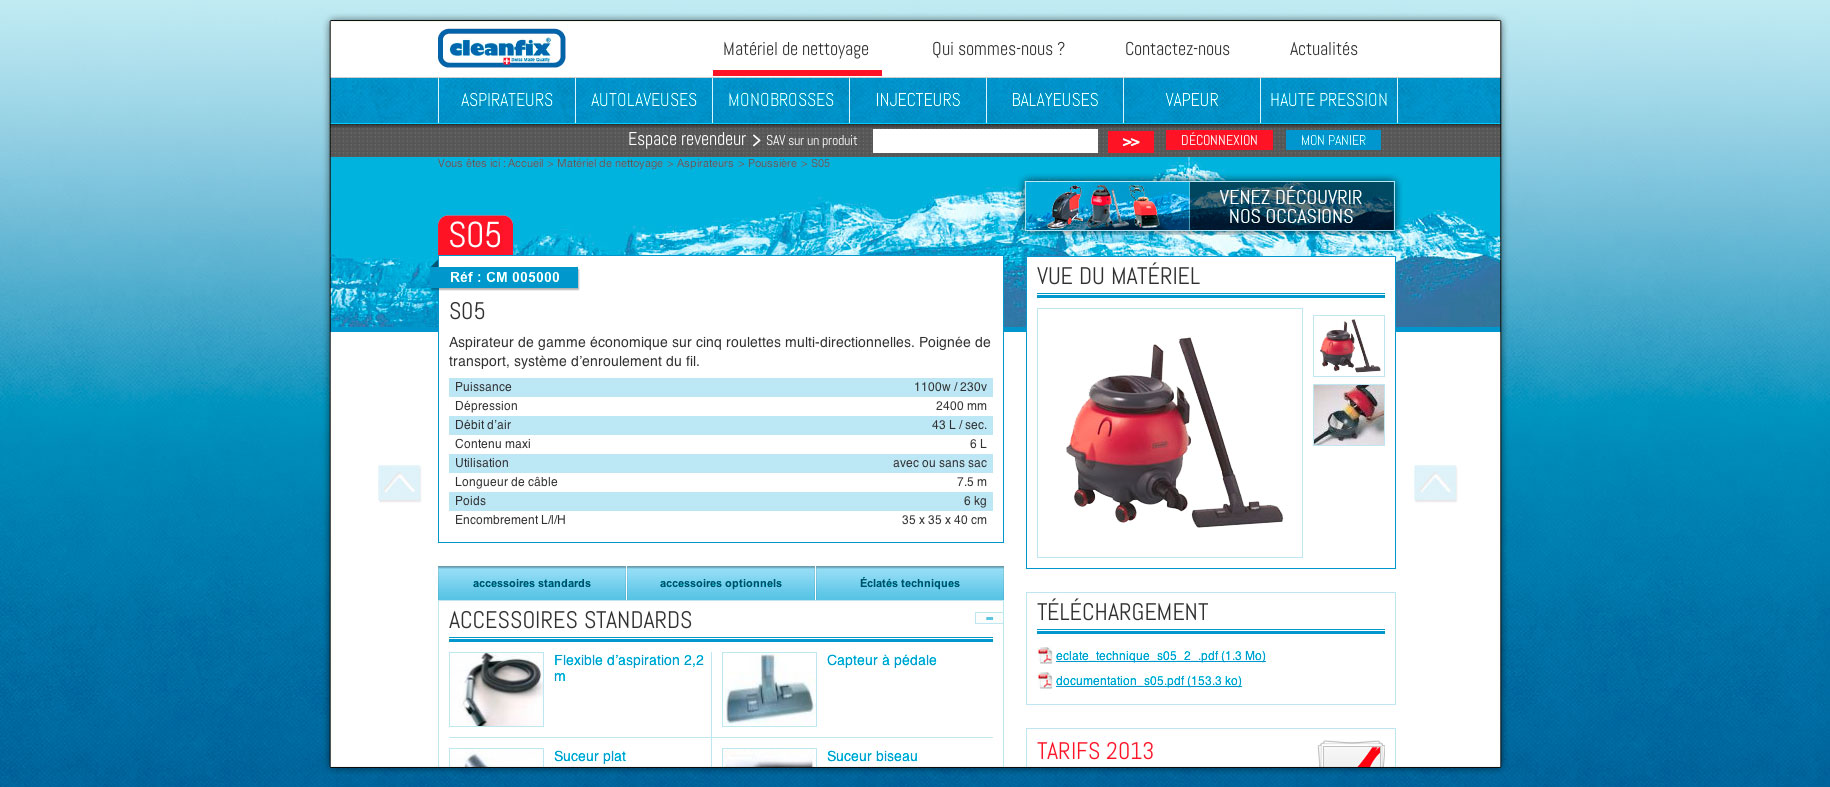The image size is (1830, 787).
Task: Click the Débit d'air value 43 L / sec.
Action: click(959, 425)
